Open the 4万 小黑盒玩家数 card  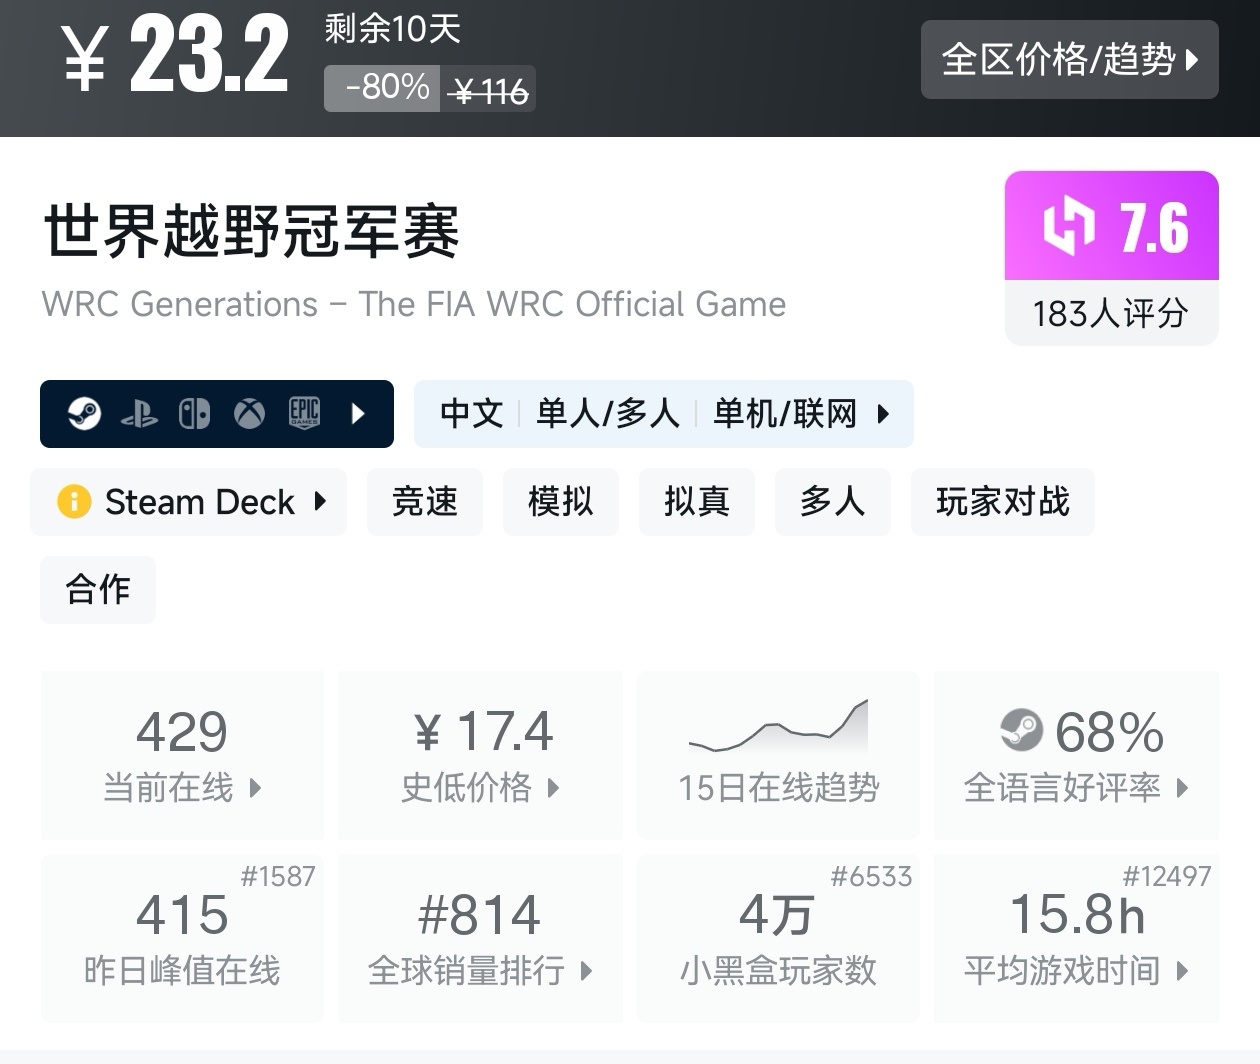click(x=778, y=938)
